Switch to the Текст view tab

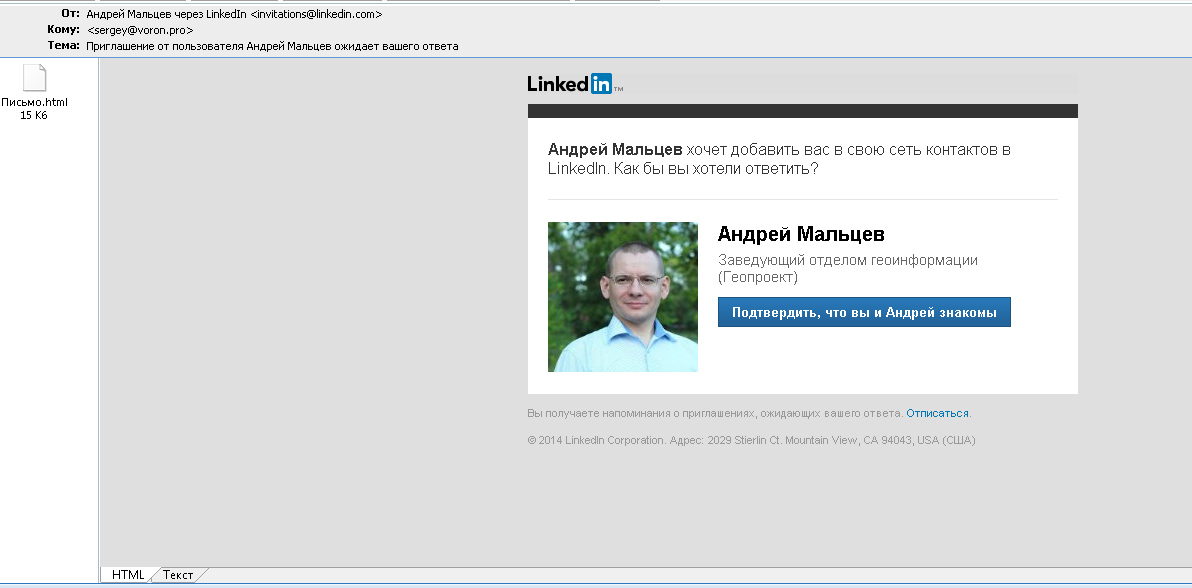(178, 574)
